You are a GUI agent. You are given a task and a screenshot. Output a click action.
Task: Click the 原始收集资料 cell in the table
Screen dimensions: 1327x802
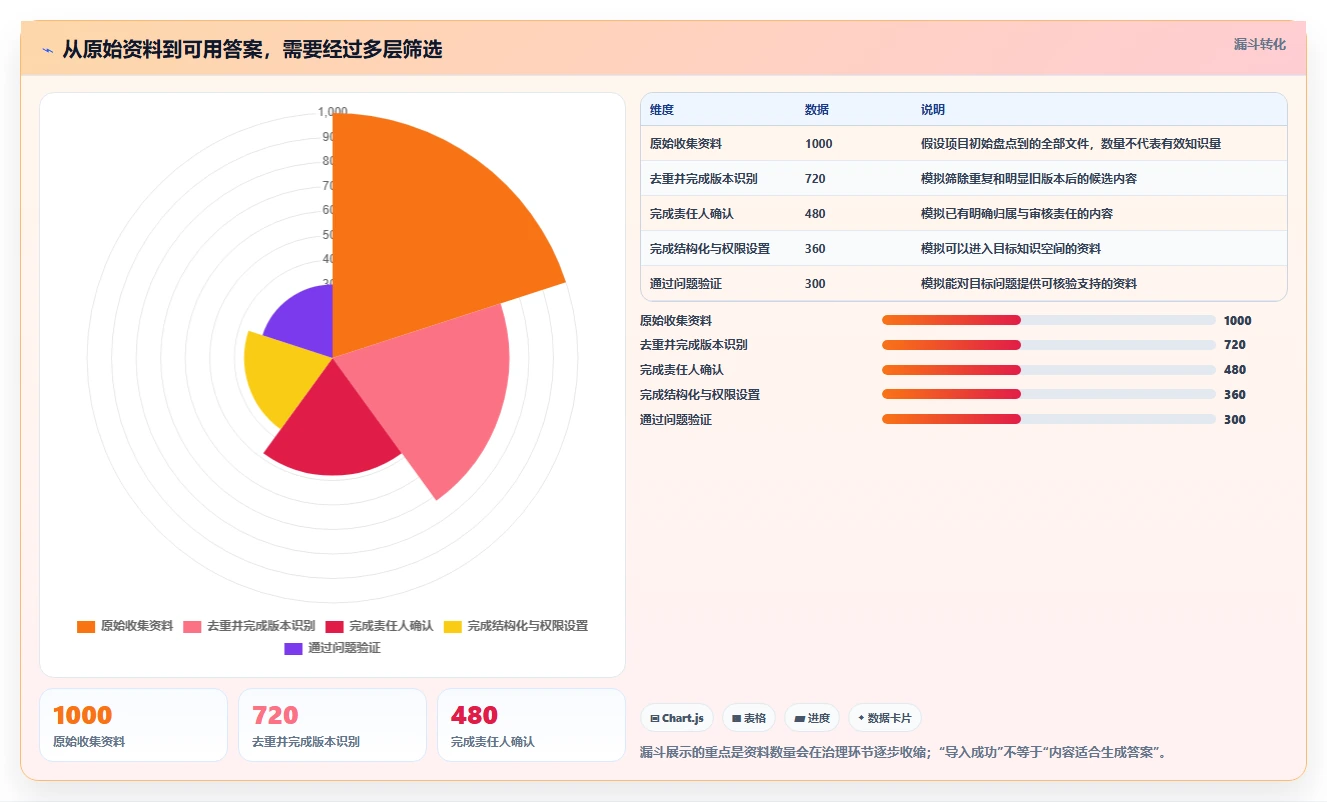(x=686, y=144)
